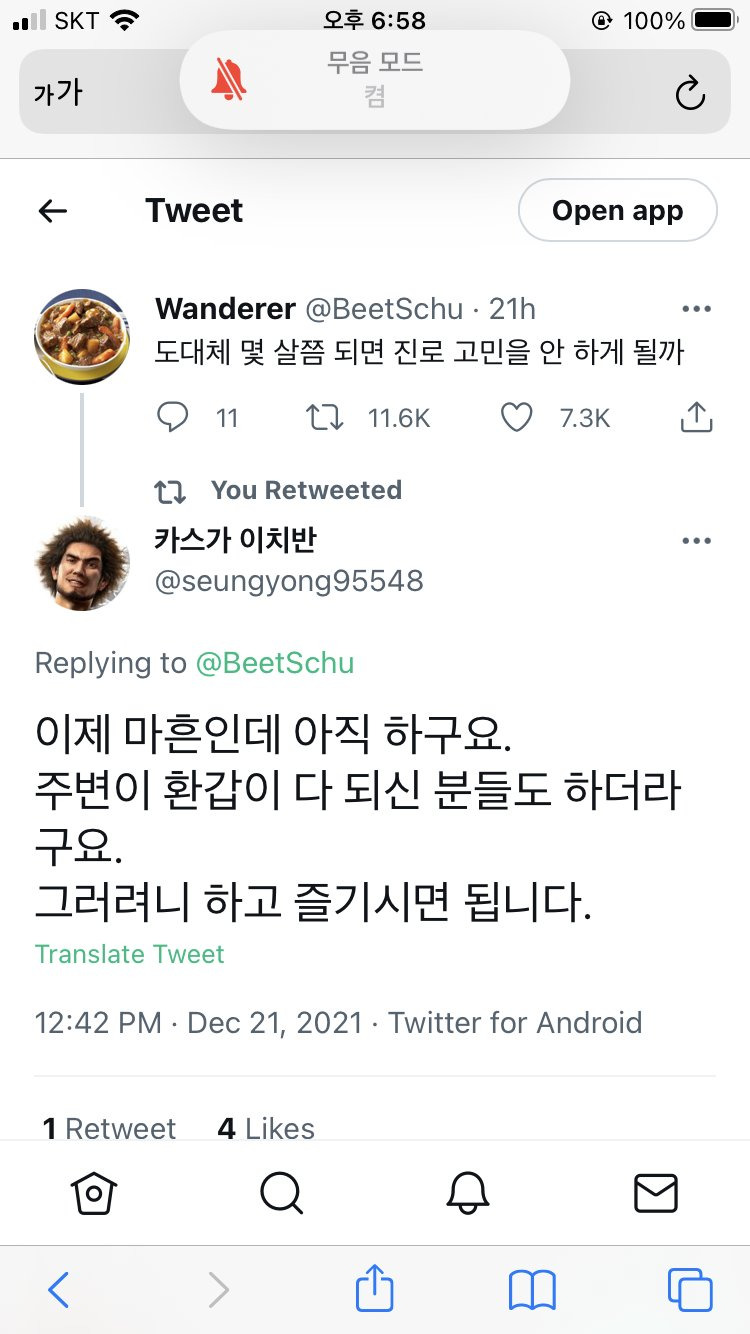Open Direct Messages envelope icon
This screenshot has width=750, height=1334.
coord(656,1192)
